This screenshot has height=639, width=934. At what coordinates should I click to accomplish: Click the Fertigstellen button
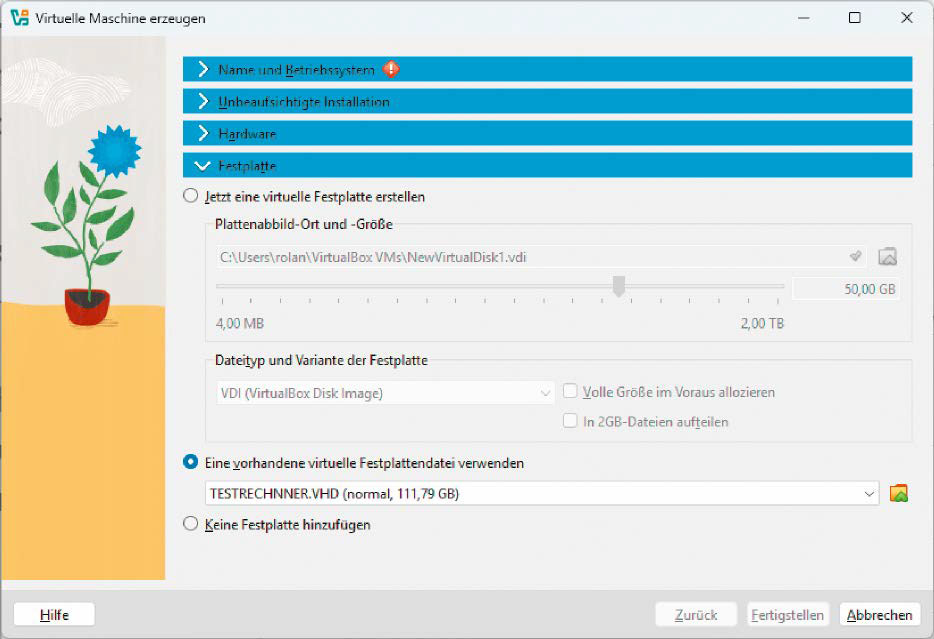(x=787, y=614)
